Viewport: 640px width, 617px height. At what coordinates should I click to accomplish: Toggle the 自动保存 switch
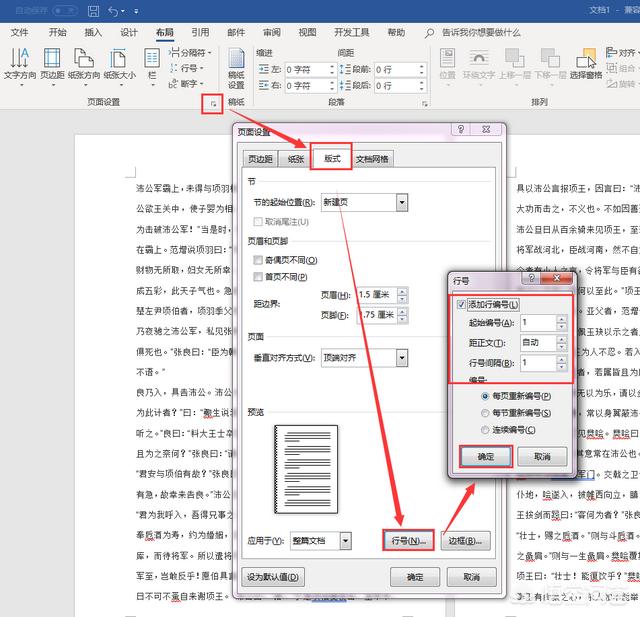coord(64,11)
